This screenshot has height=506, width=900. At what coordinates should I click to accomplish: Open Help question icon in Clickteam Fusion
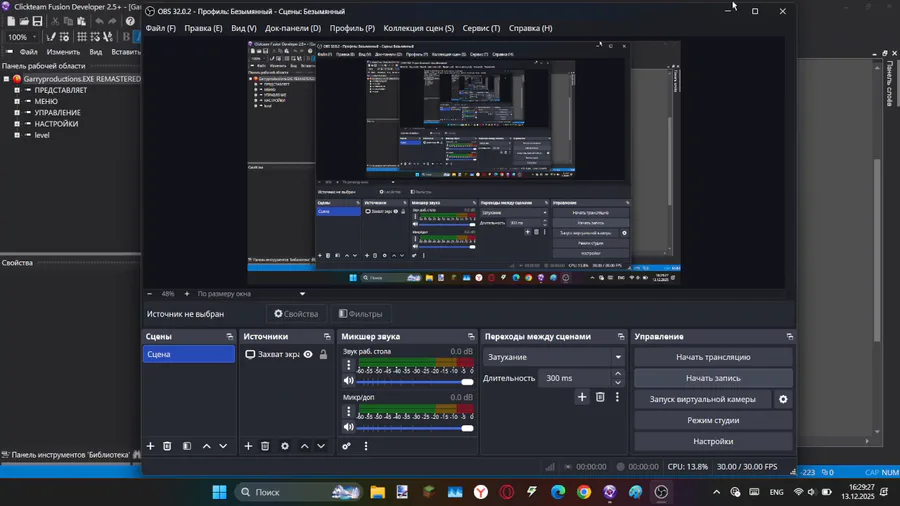coord(130,21)
